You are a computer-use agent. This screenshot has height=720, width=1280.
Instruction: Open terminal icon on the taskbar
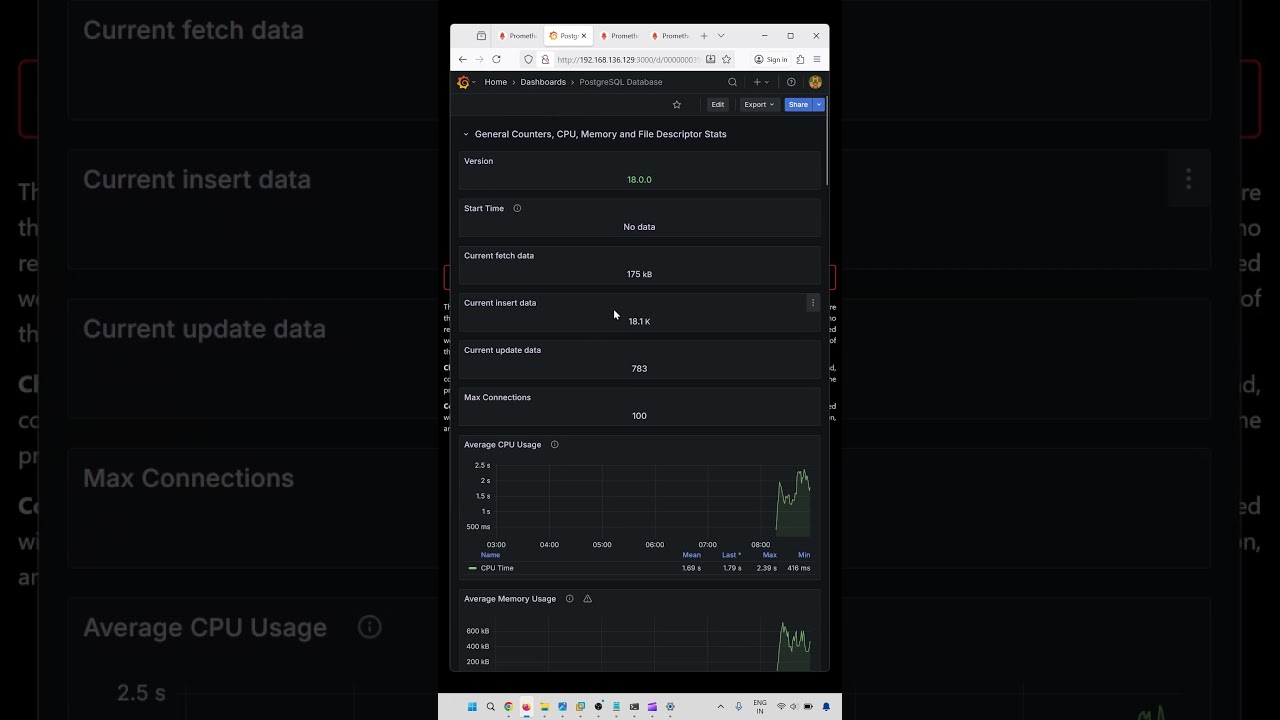tap(634, 707)
